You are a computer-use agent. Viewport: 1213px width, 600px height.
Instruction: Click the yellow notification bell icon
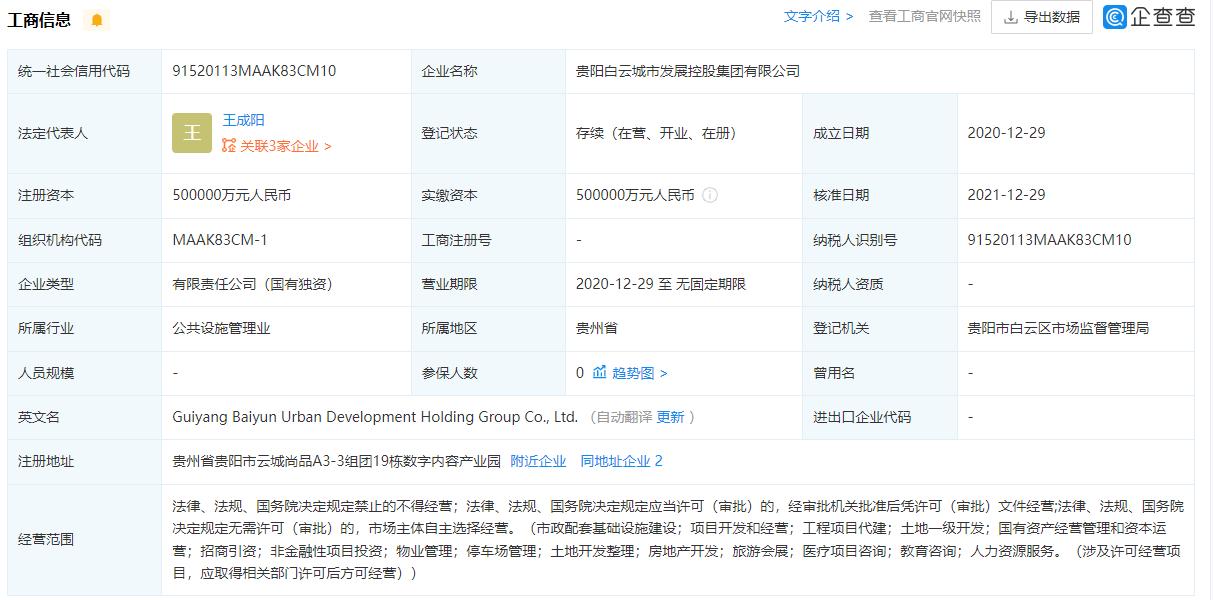point(97,19)
